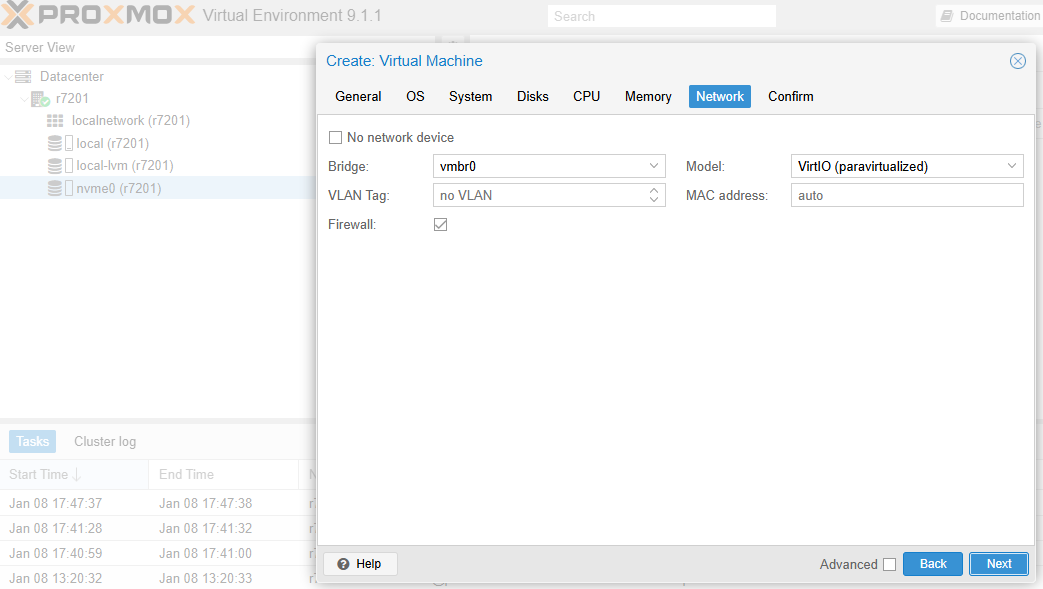Go to the Confirm tab
The image size is (1043, 589).
point(790,97)
